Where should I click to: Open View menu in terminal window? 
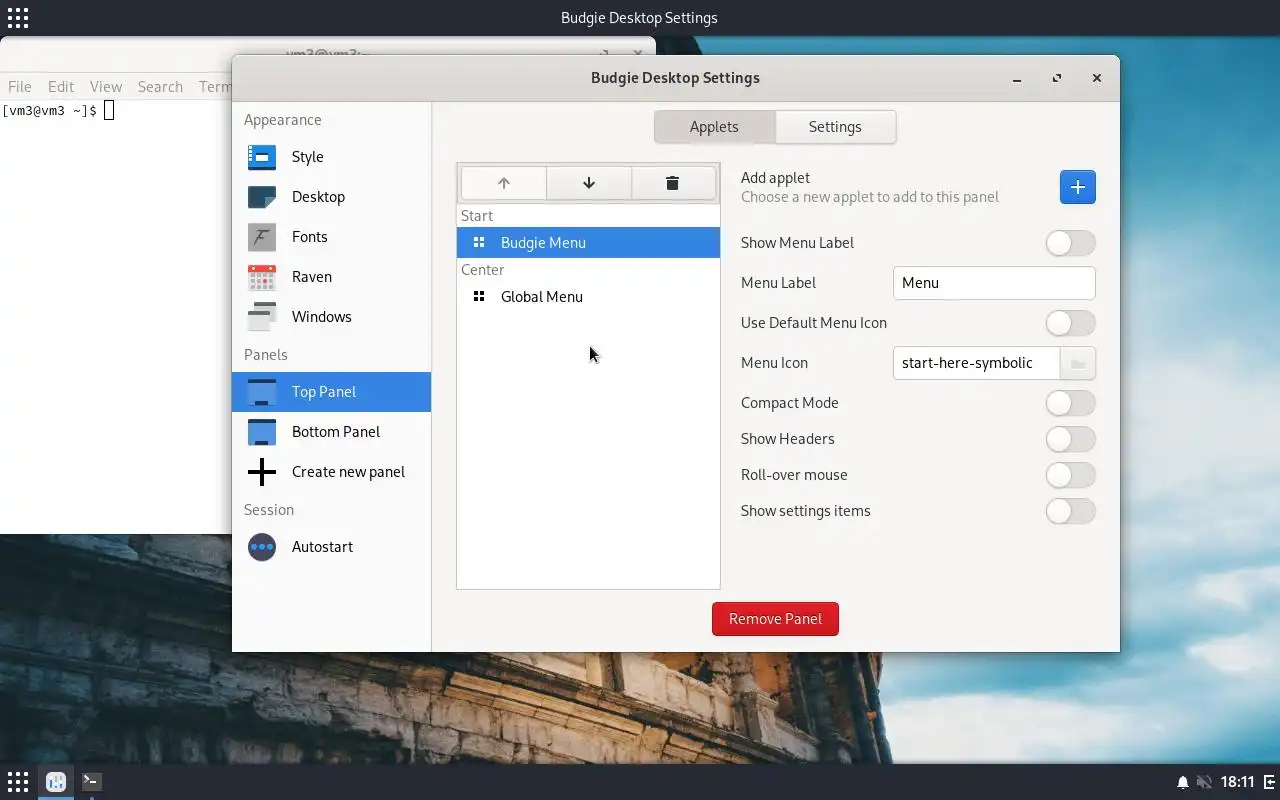[105, 87]
